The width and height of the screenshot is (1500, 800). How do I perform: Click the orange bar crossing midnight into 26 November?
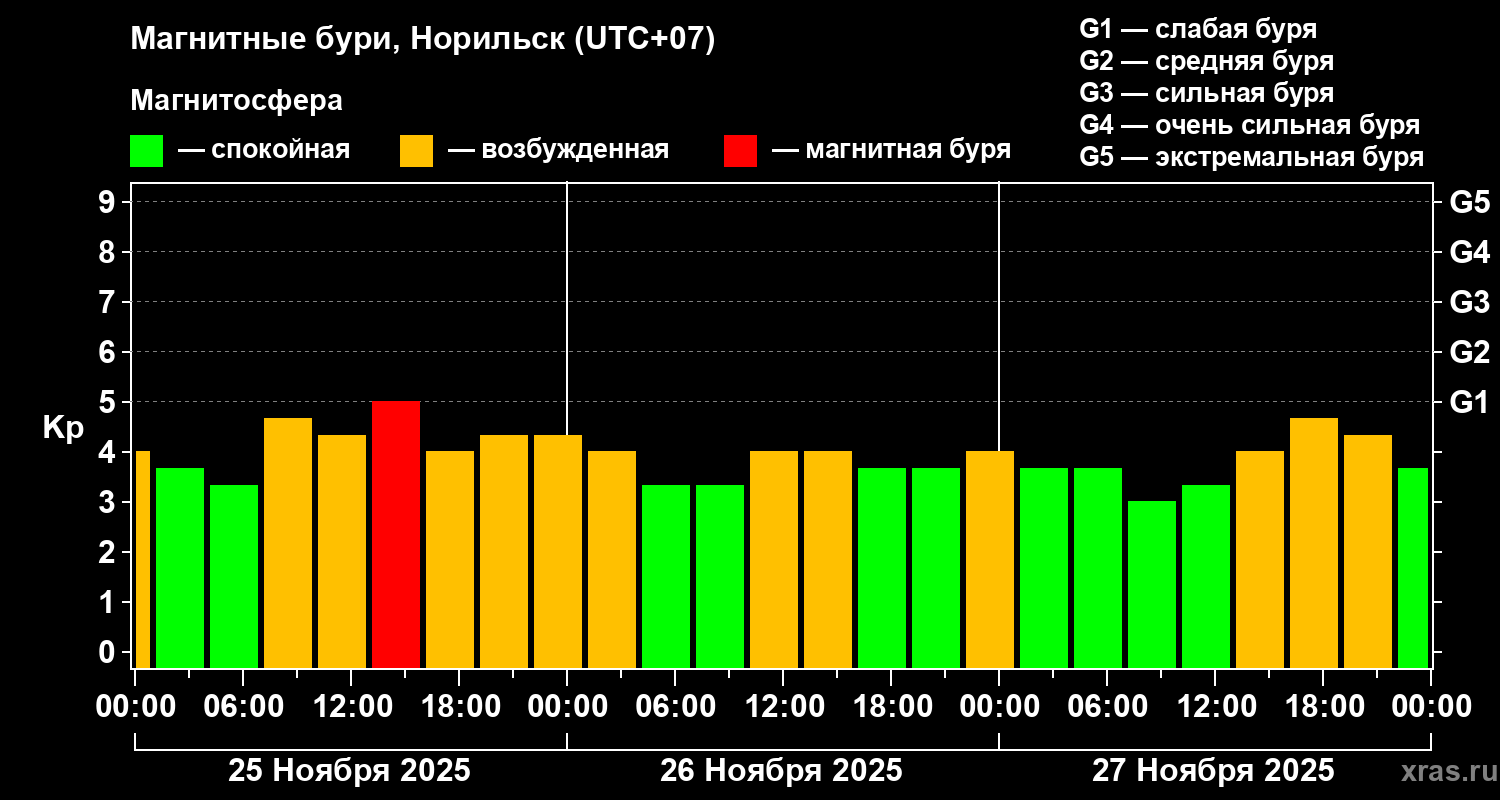[558, 551]
